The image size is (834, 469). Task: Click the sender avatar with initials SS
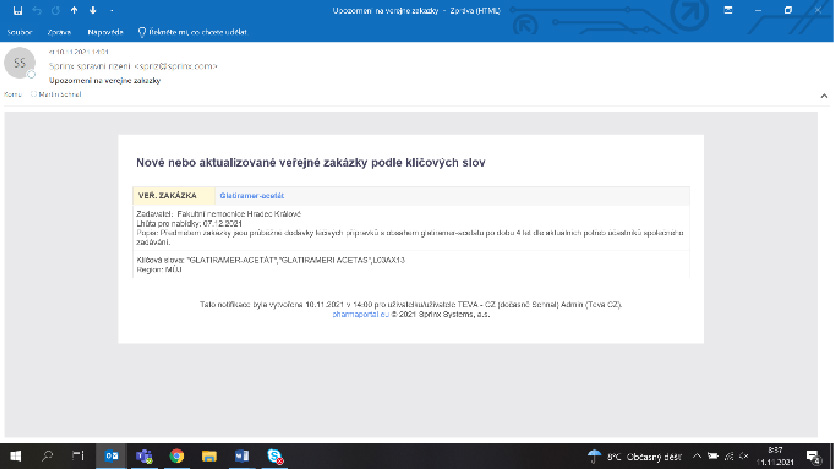(x=20, y=63)
